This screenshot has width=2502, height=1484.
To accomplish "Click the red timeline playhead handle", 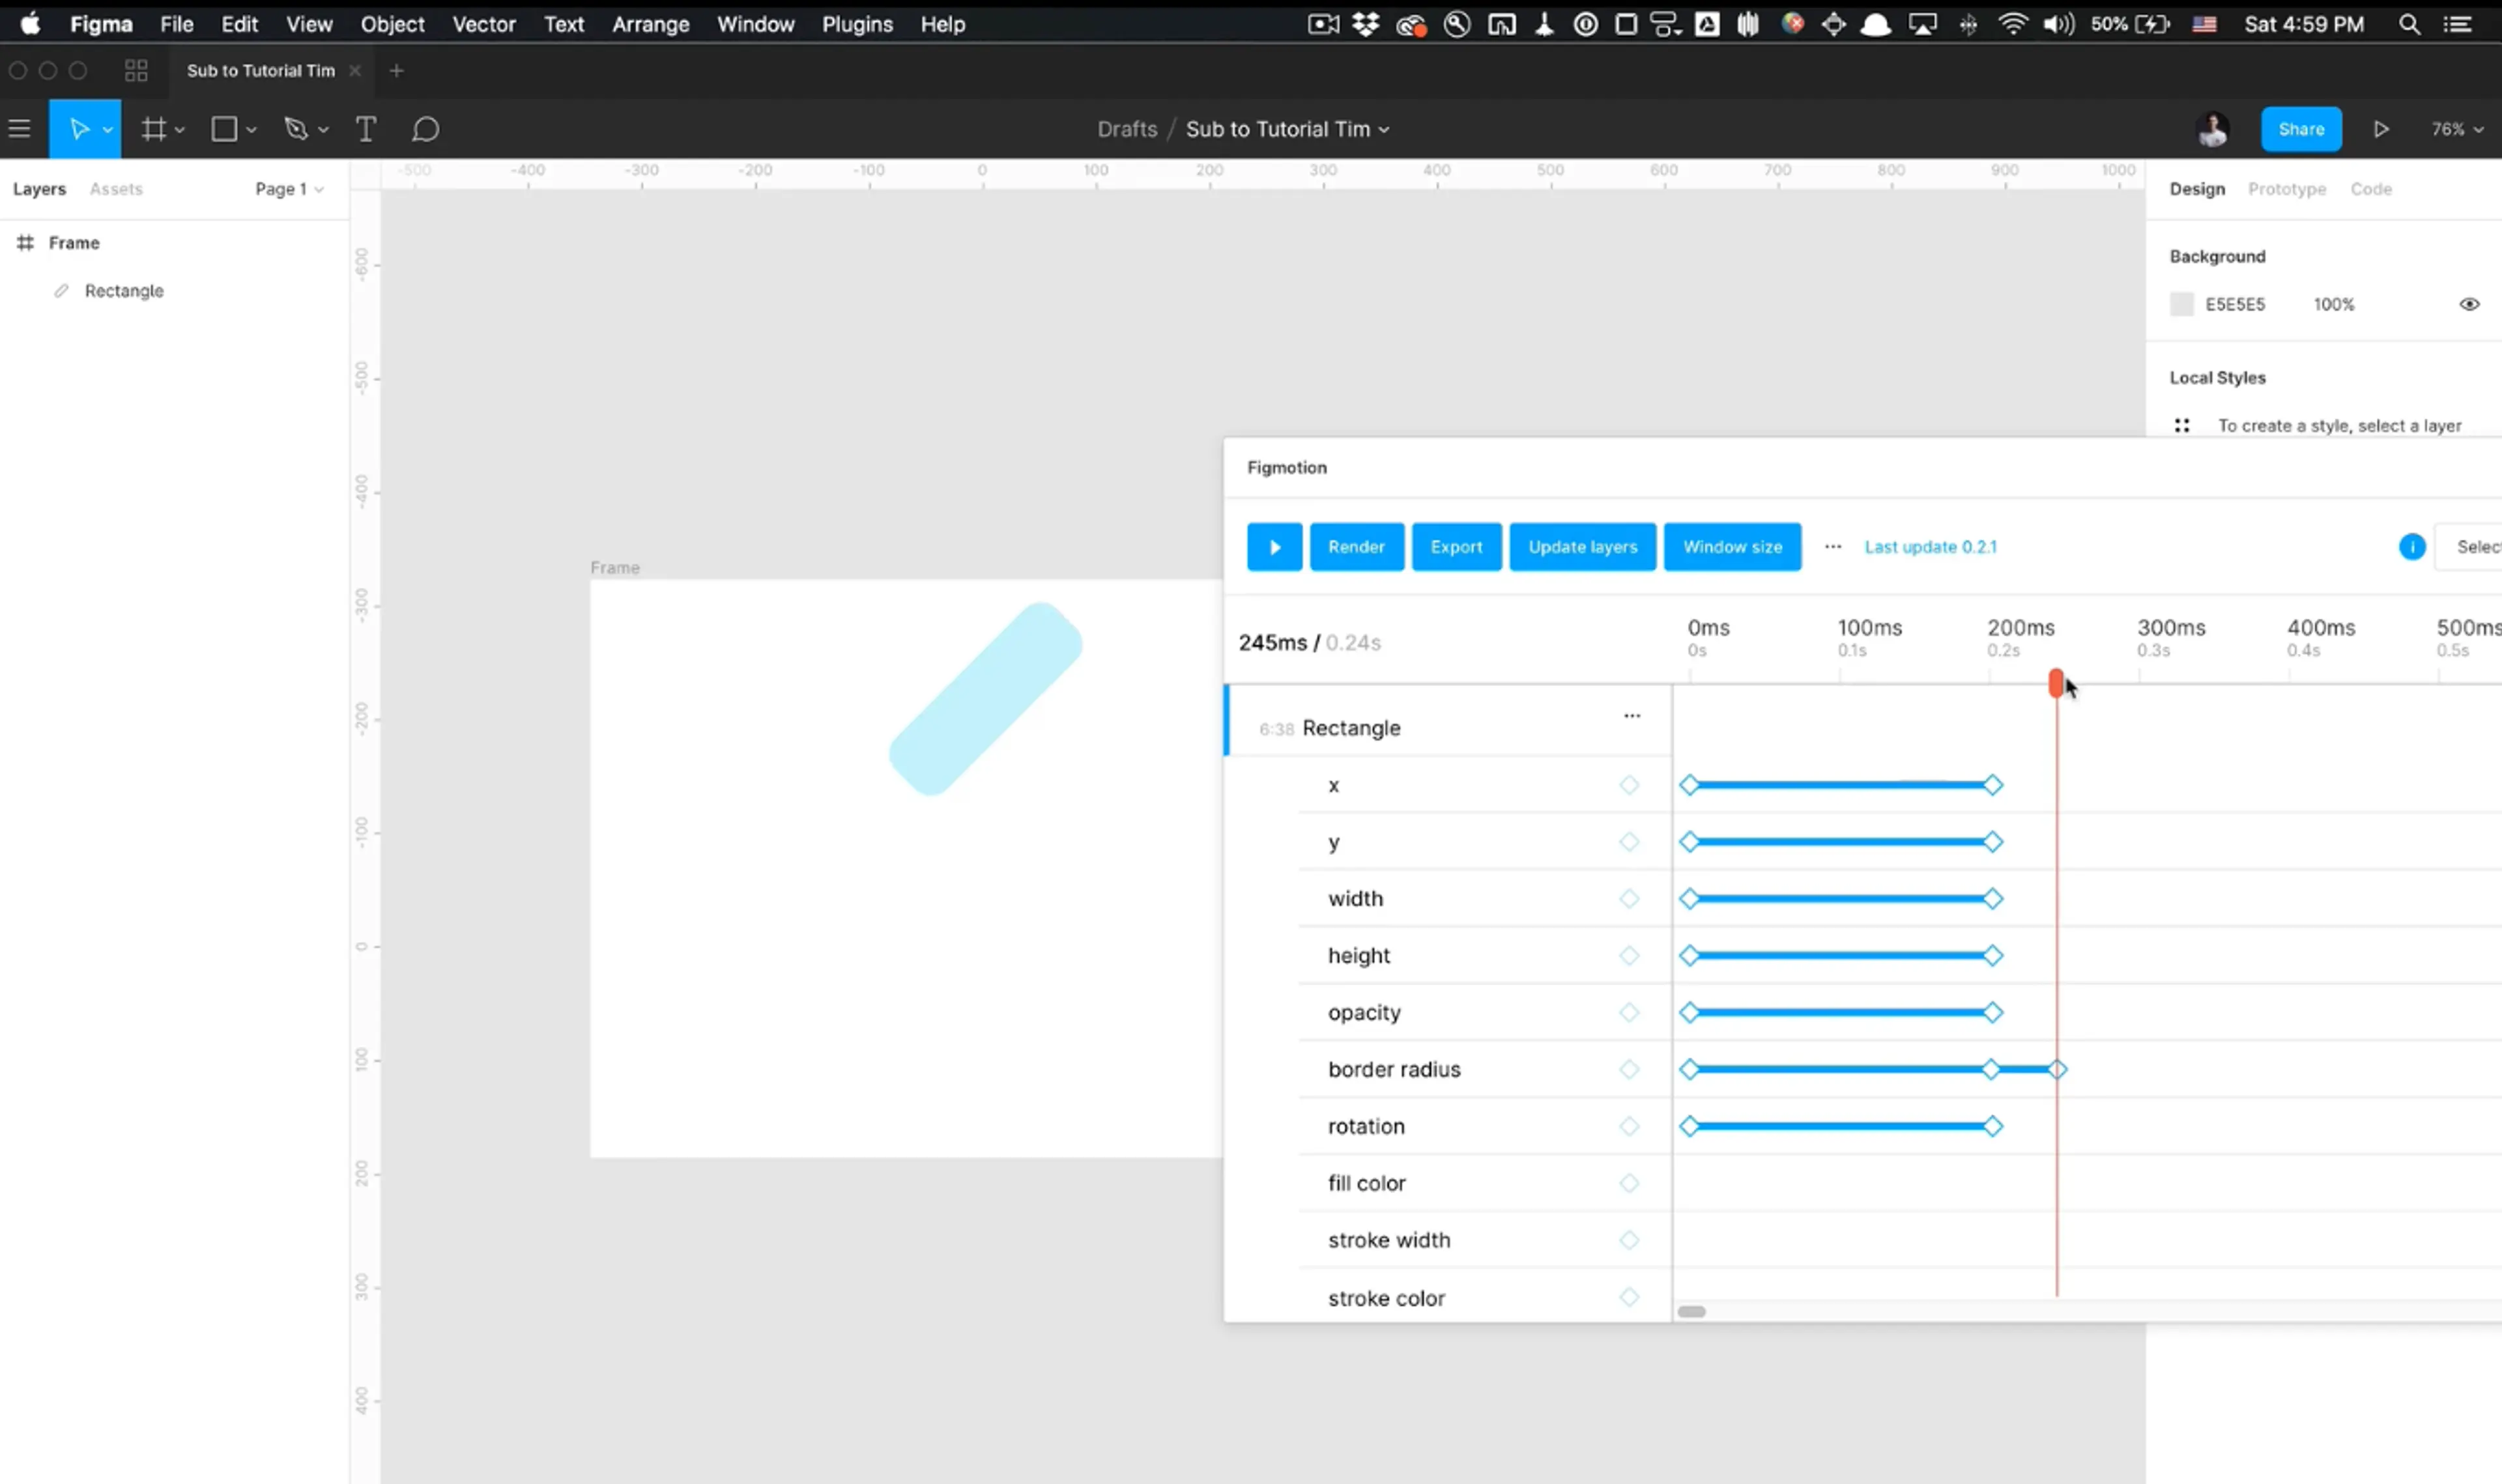I will [2055, 684].
